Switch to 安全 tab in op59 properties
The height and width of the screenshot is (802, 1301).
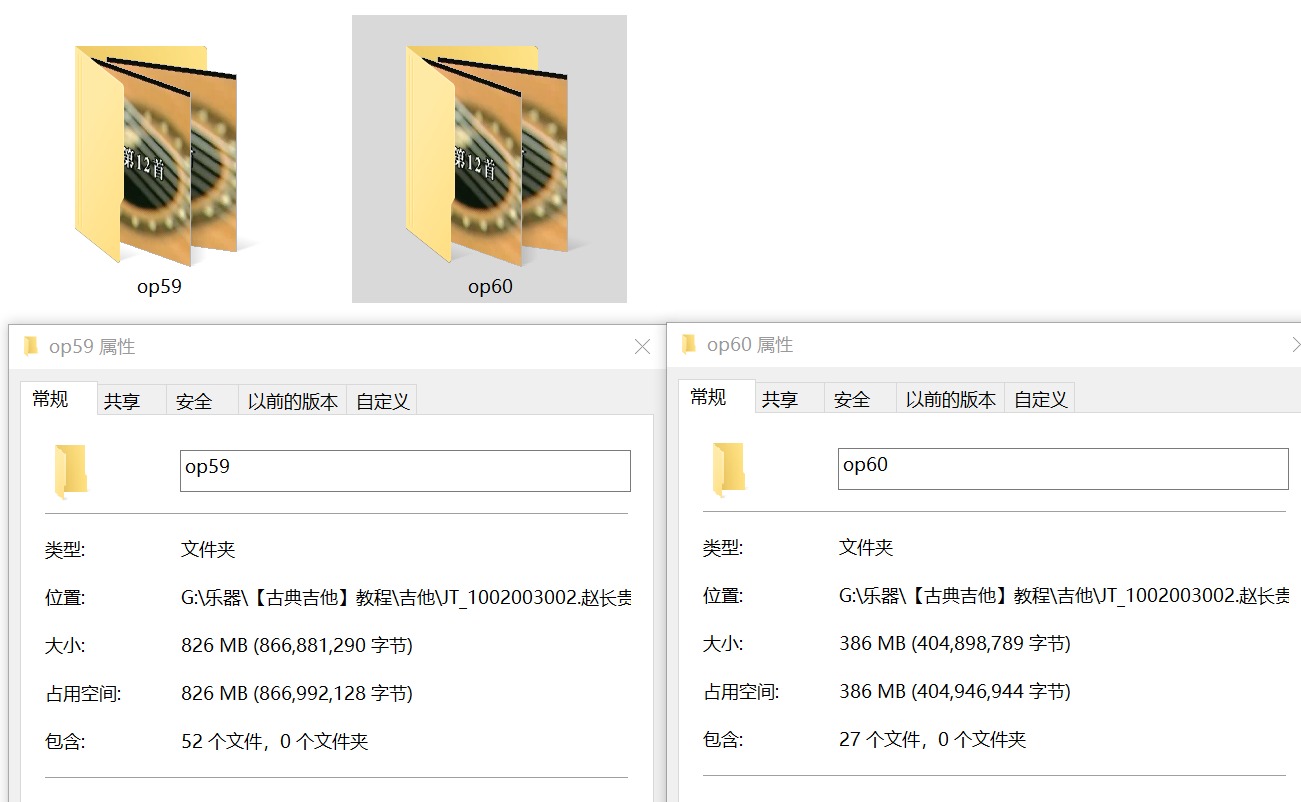[x=194, y=402]
